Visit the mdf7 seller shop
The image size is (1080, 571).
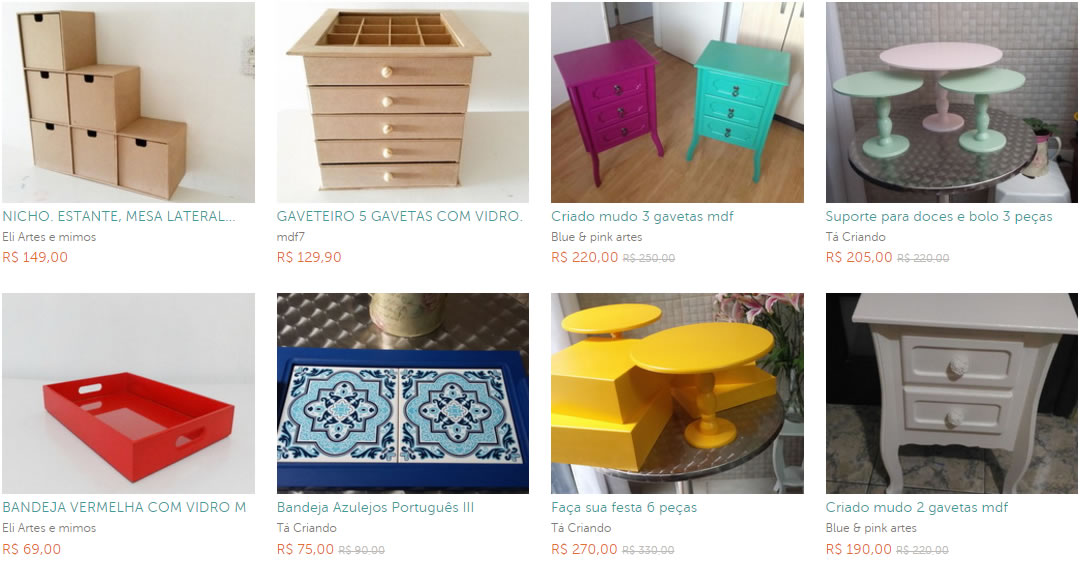pos(291,237)
